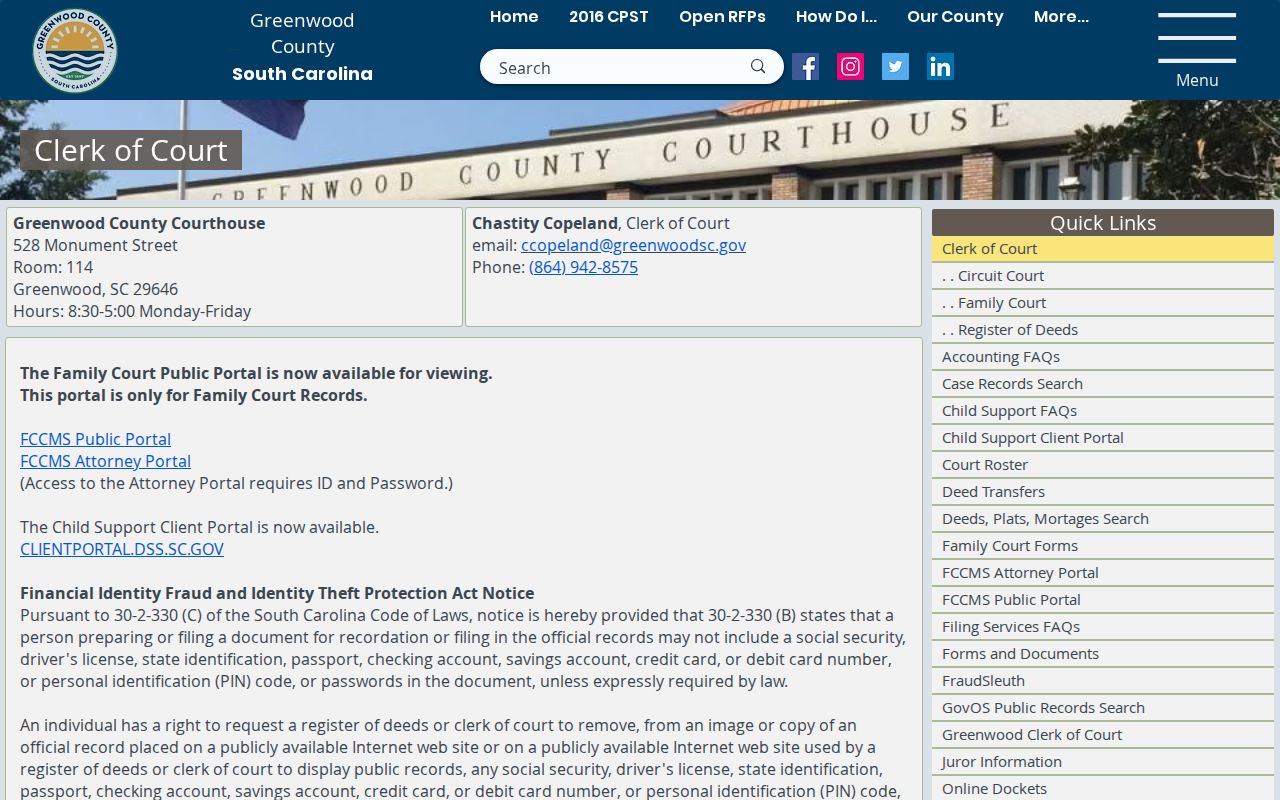Email ccopeland@greenwoodsc.gov link
This screenshot has width=1280, height=800.
633,245
